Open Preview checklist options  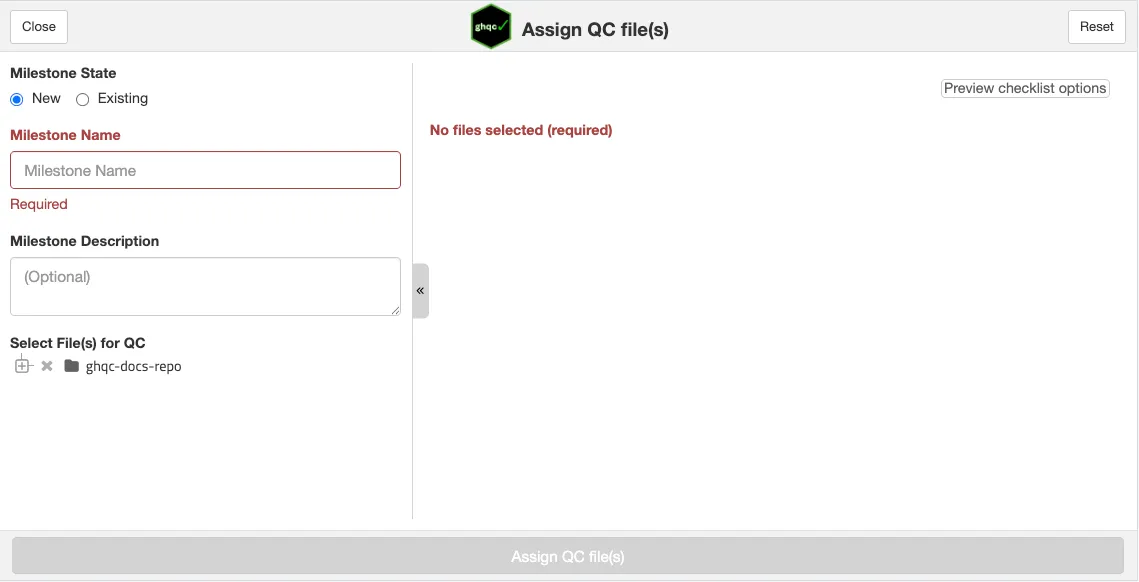1025,88
